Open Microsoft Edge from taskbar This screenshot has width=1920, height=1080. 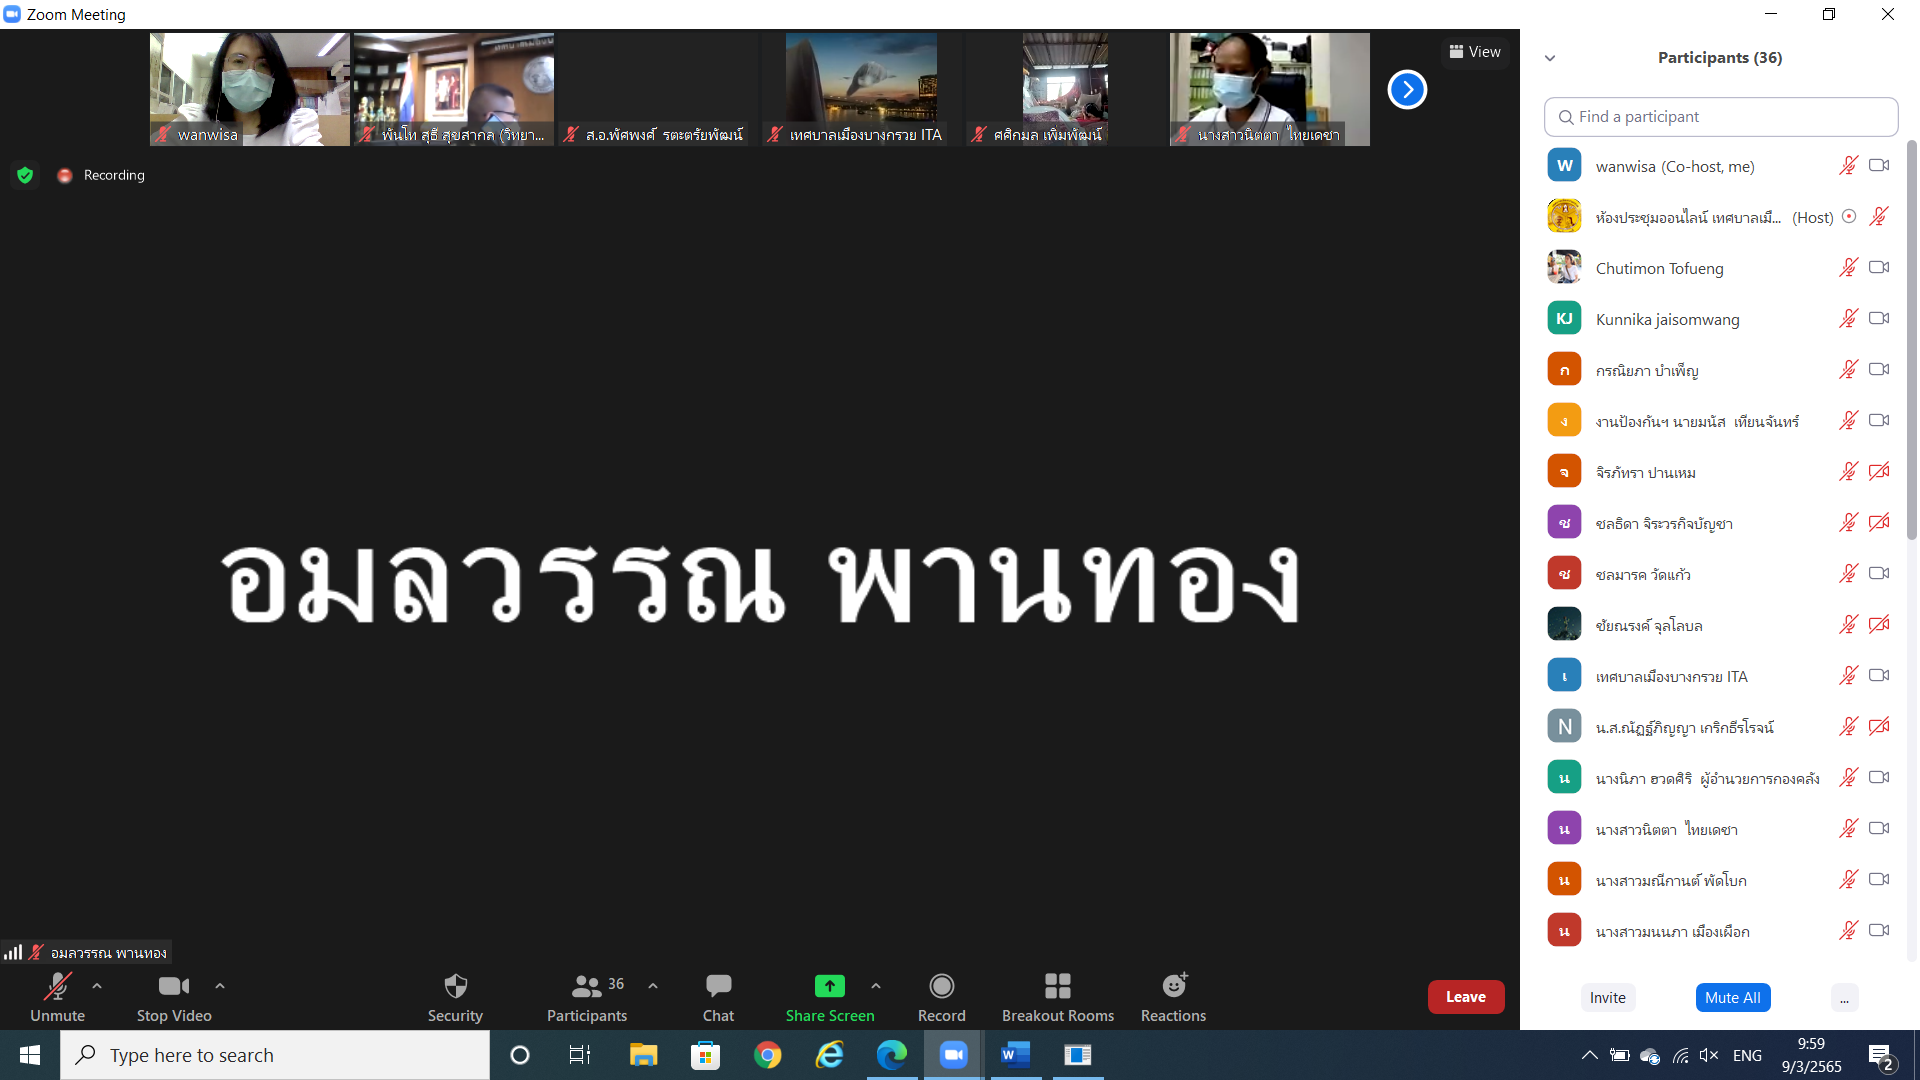(891, 1055)
